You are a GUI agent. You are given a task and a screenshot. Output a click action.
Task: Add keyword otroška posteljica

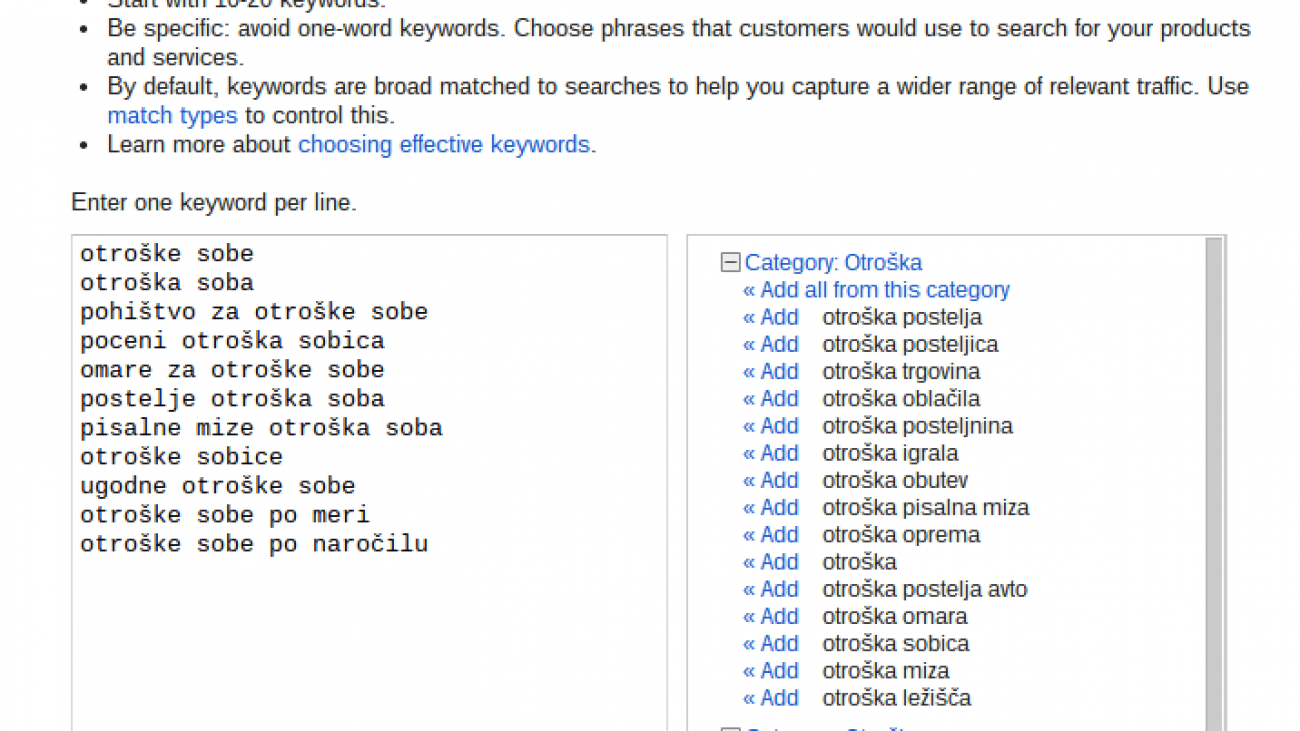771,344
